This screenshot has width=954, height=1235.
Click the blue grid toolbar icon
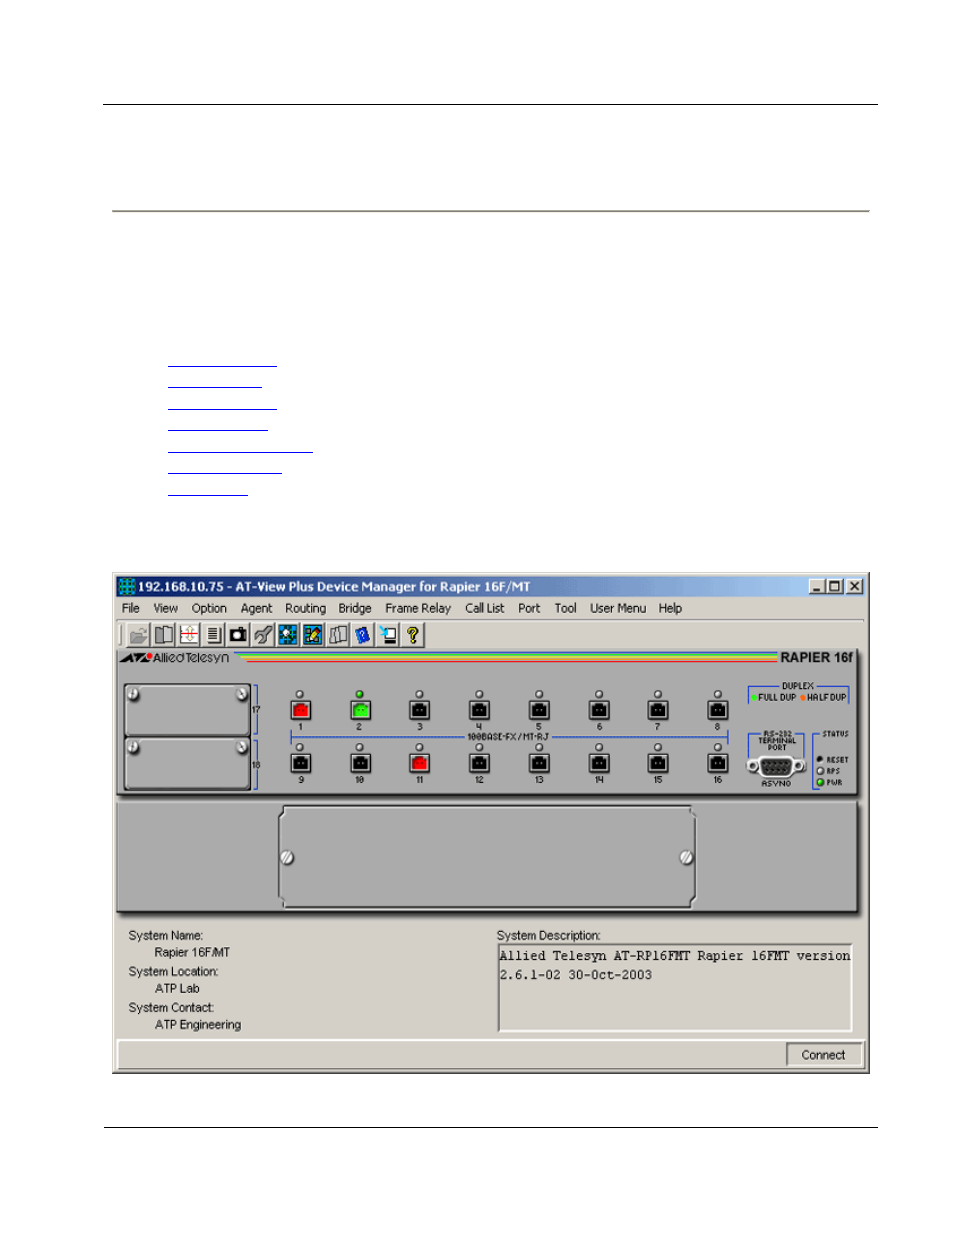coord(289,635)
